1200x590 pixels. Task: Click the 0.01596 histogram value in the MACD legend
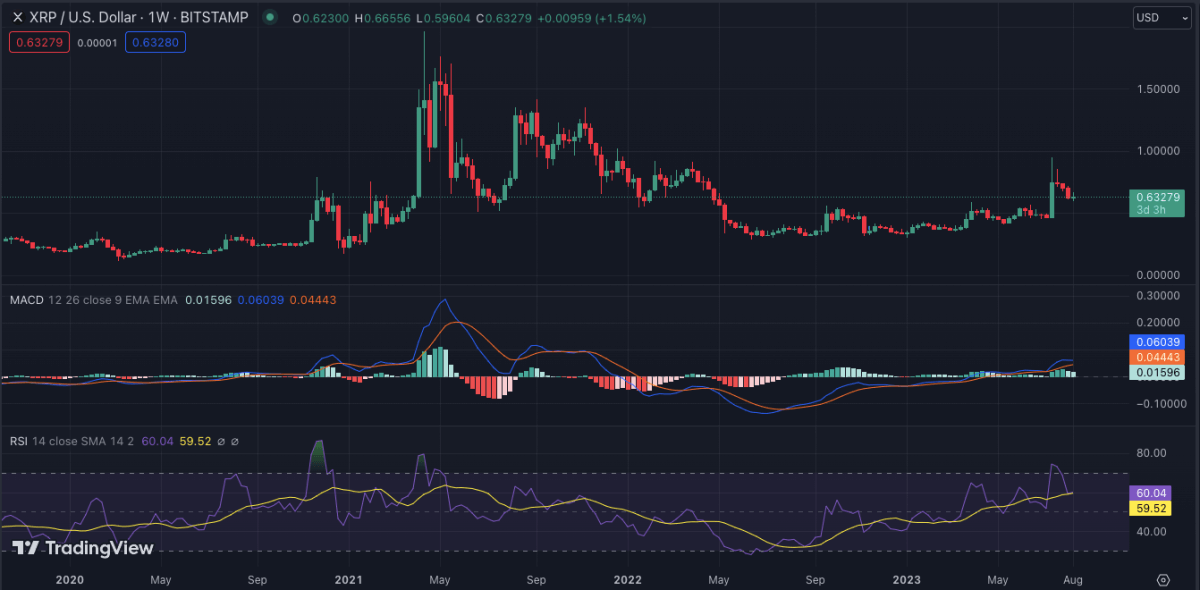[x=208, y=300]
